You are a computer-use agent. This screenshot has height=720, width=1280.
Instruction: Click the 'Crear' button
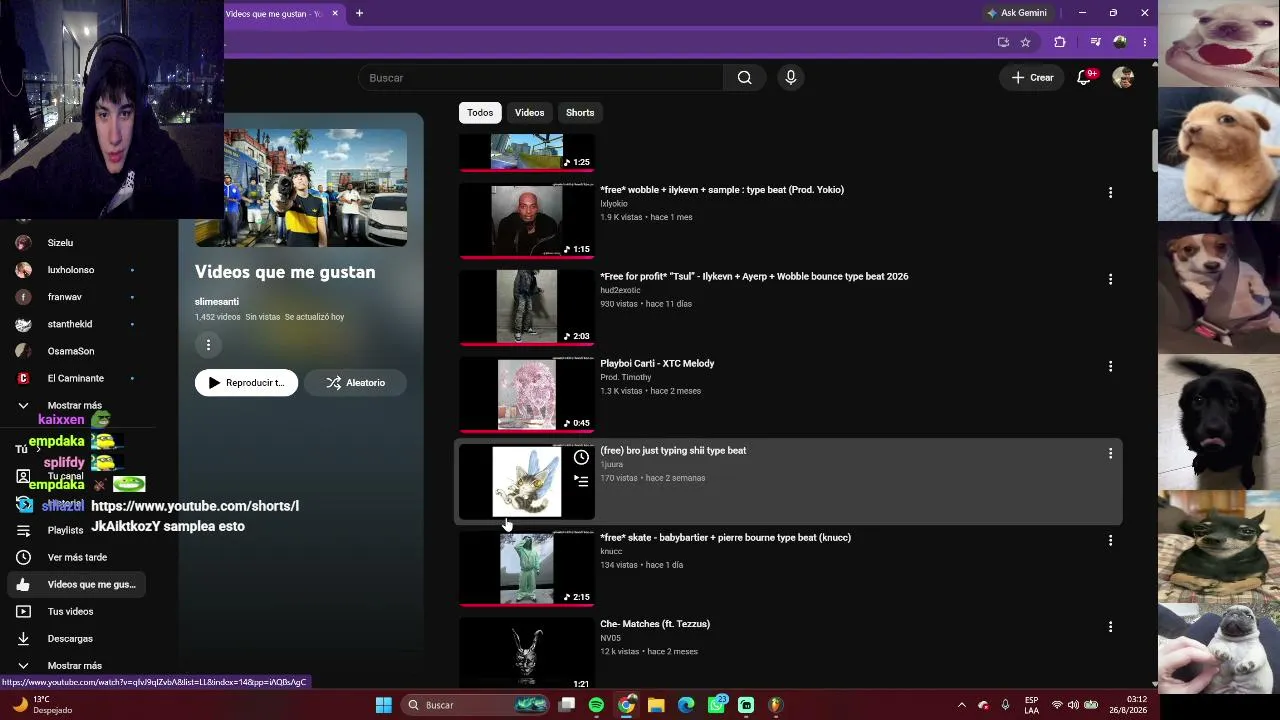click(1032, 78)
